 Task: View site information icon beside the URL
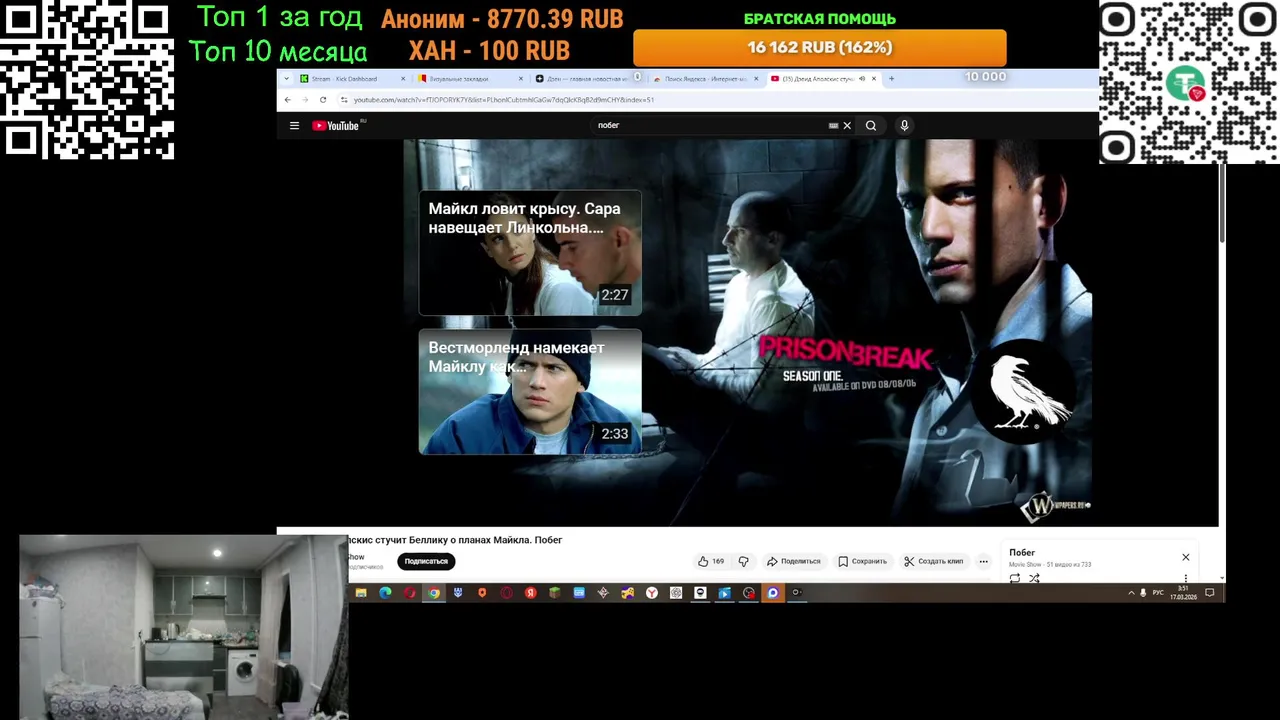pyautogui.click(x=344, y=100)
